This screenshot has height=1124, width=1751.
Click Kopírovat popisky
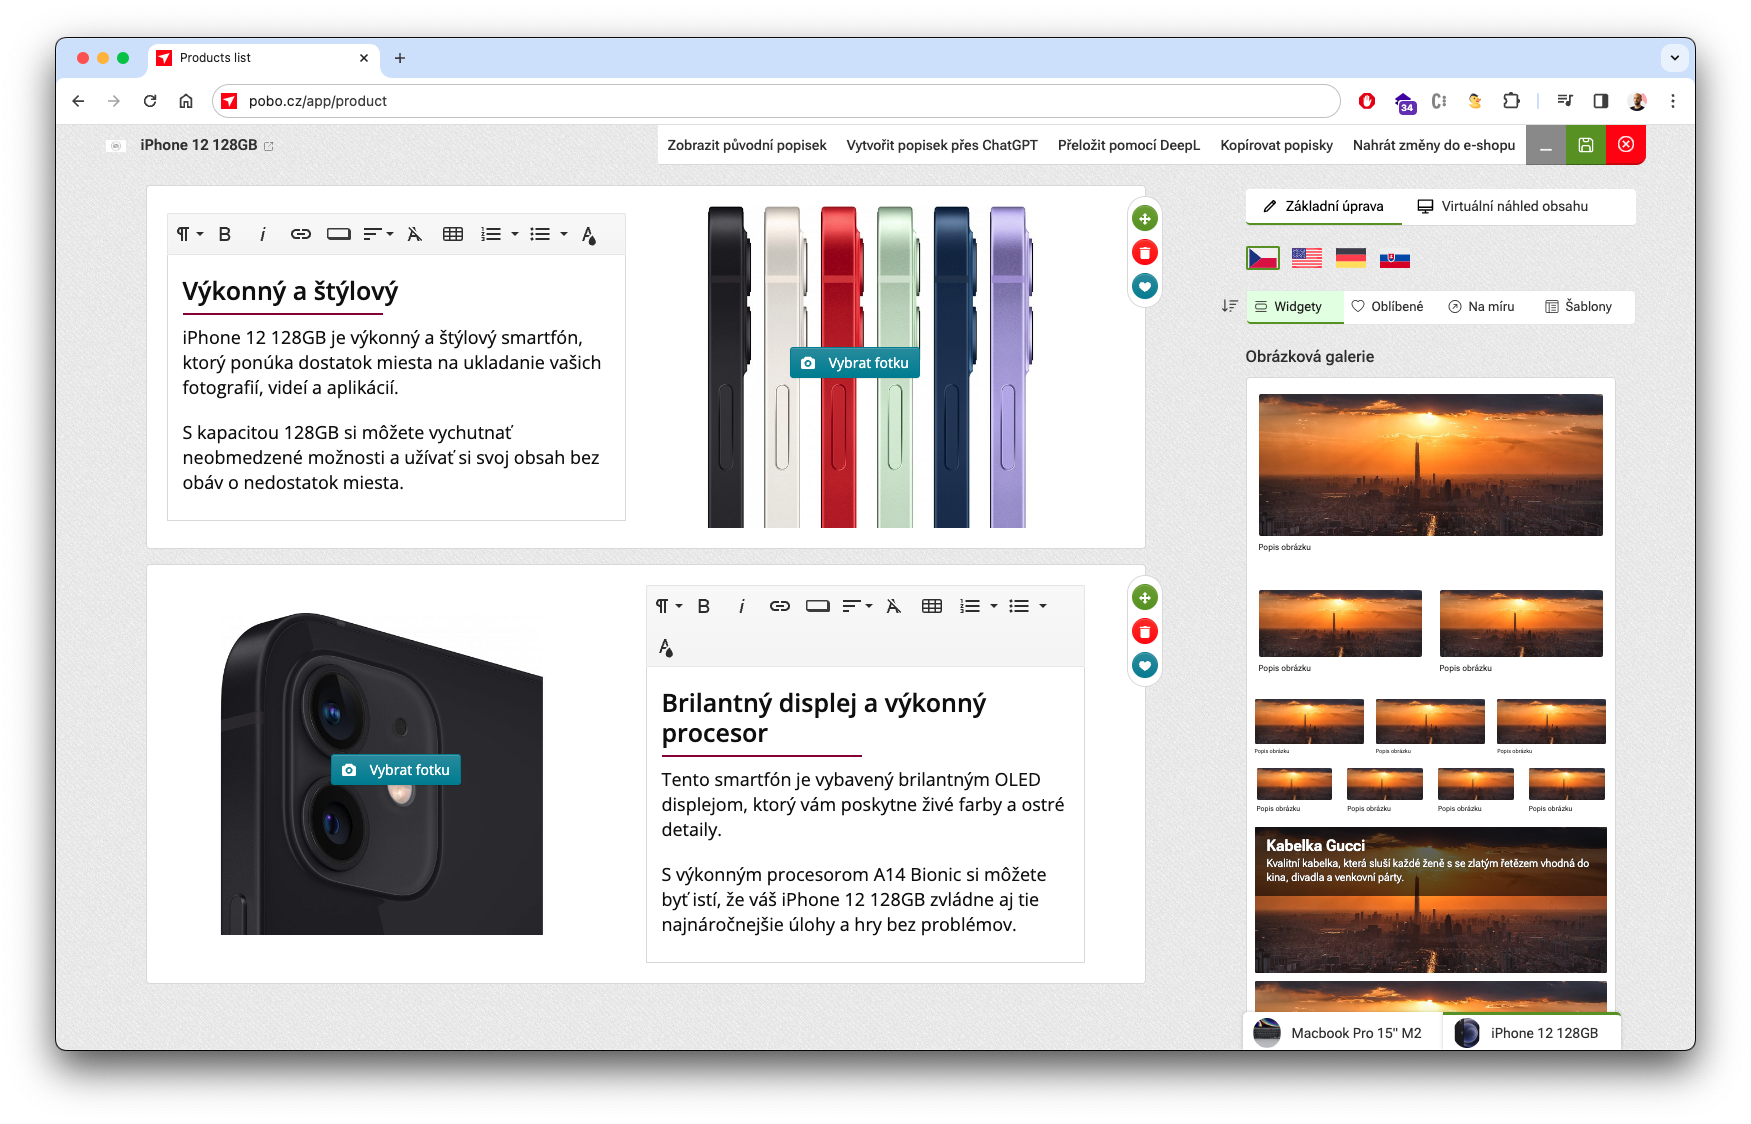pyautogui.click(x=1277, y=145)
